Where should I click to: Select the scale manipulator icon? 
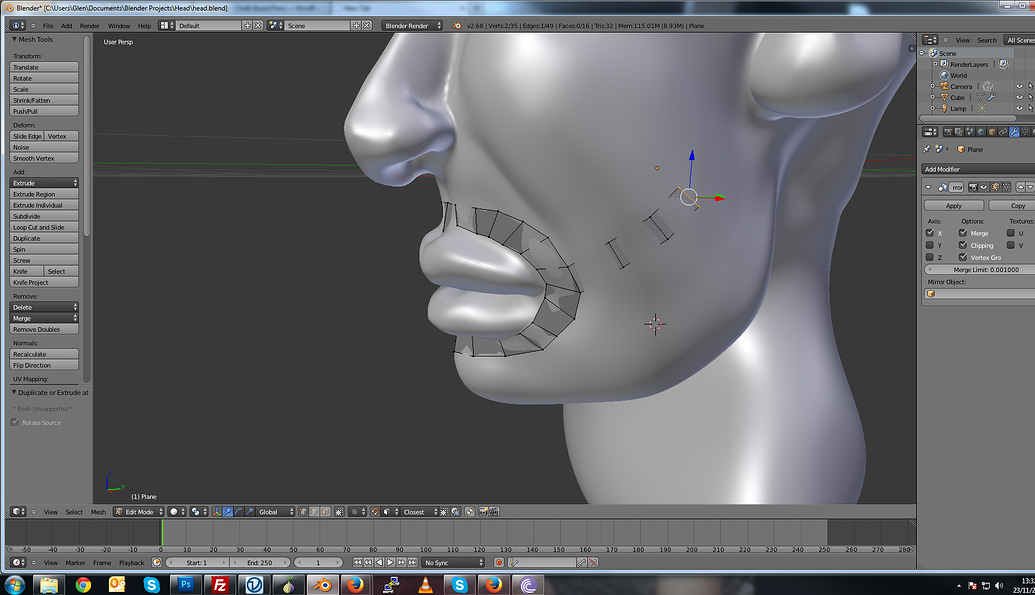[x=250, y=512]
